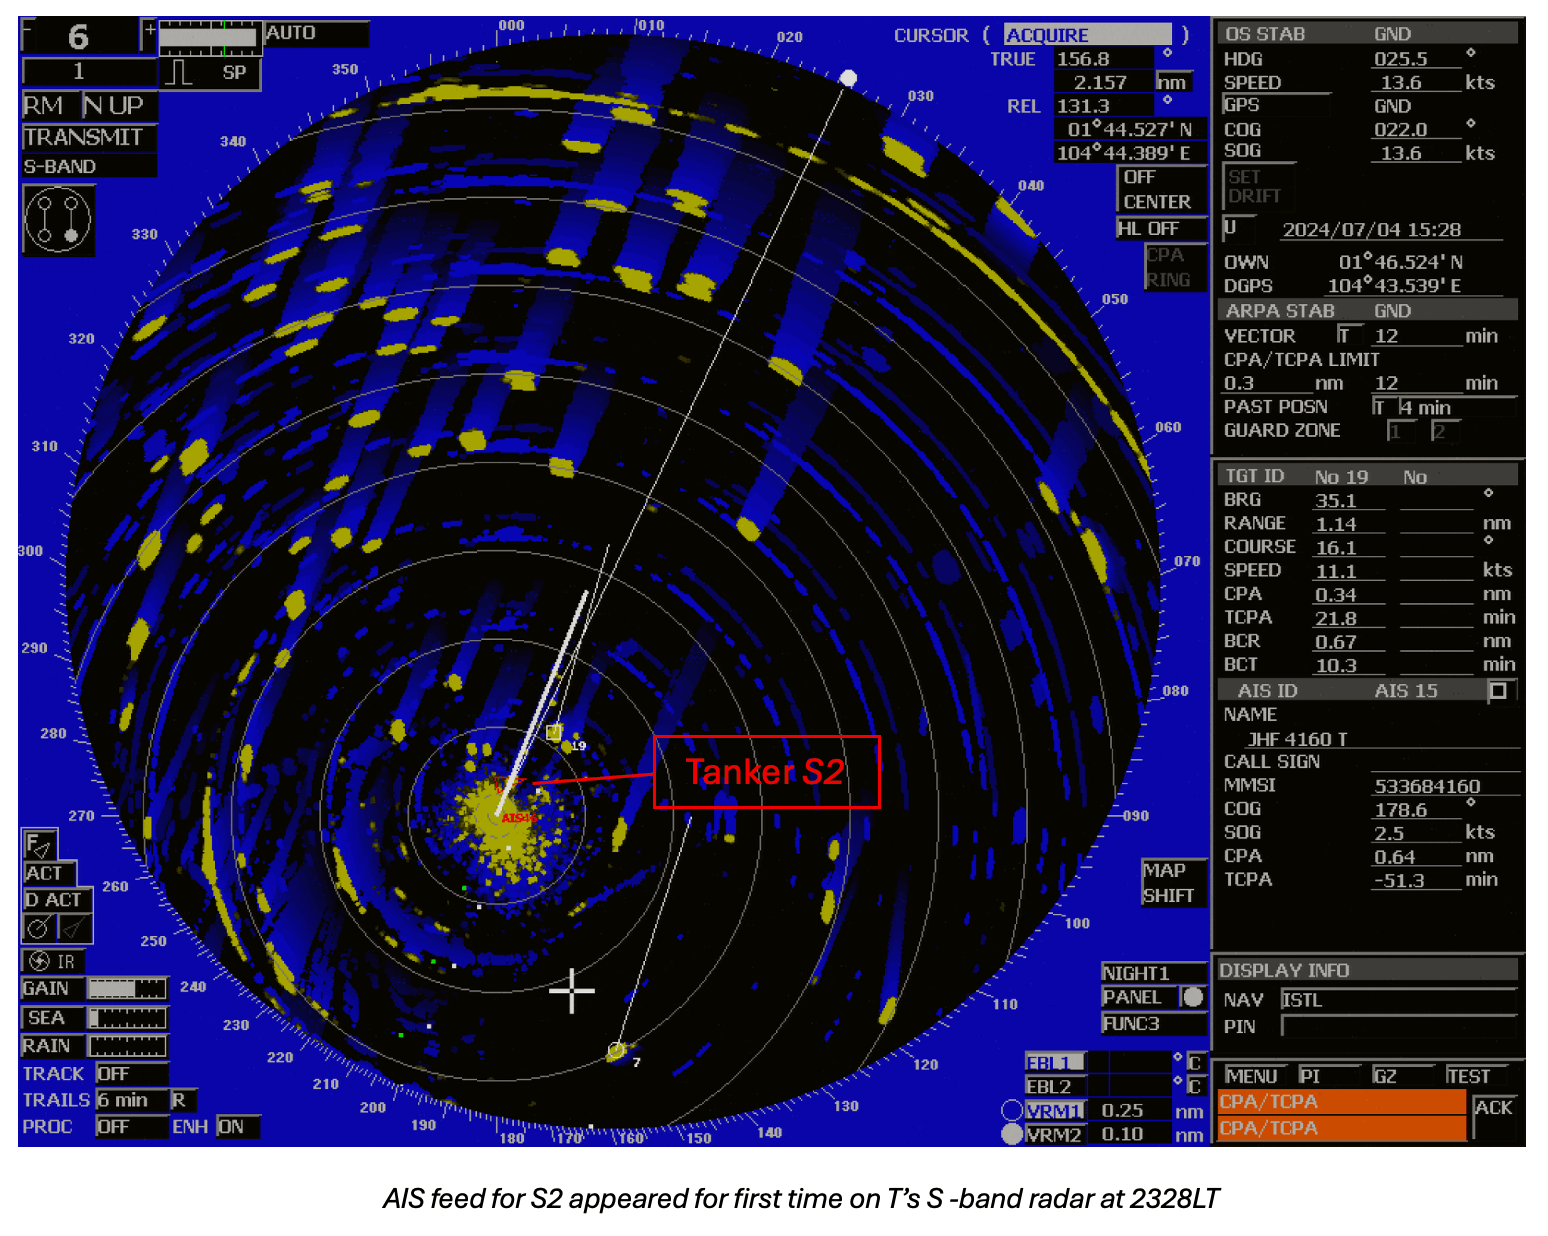Click the pulse length waveform icon
1548x1236 pixels.
pyautogui.click(x=180, y=72)
